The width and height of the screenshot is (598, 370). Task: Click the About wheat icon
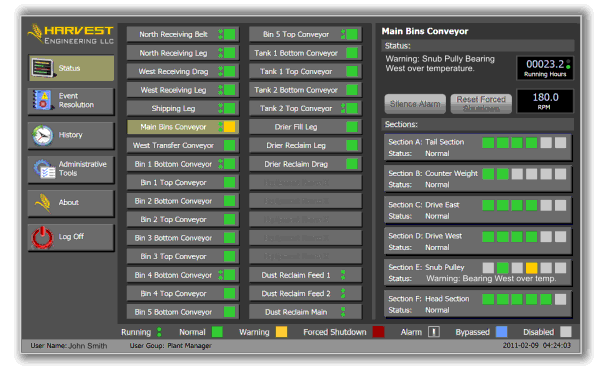point(43,203)
